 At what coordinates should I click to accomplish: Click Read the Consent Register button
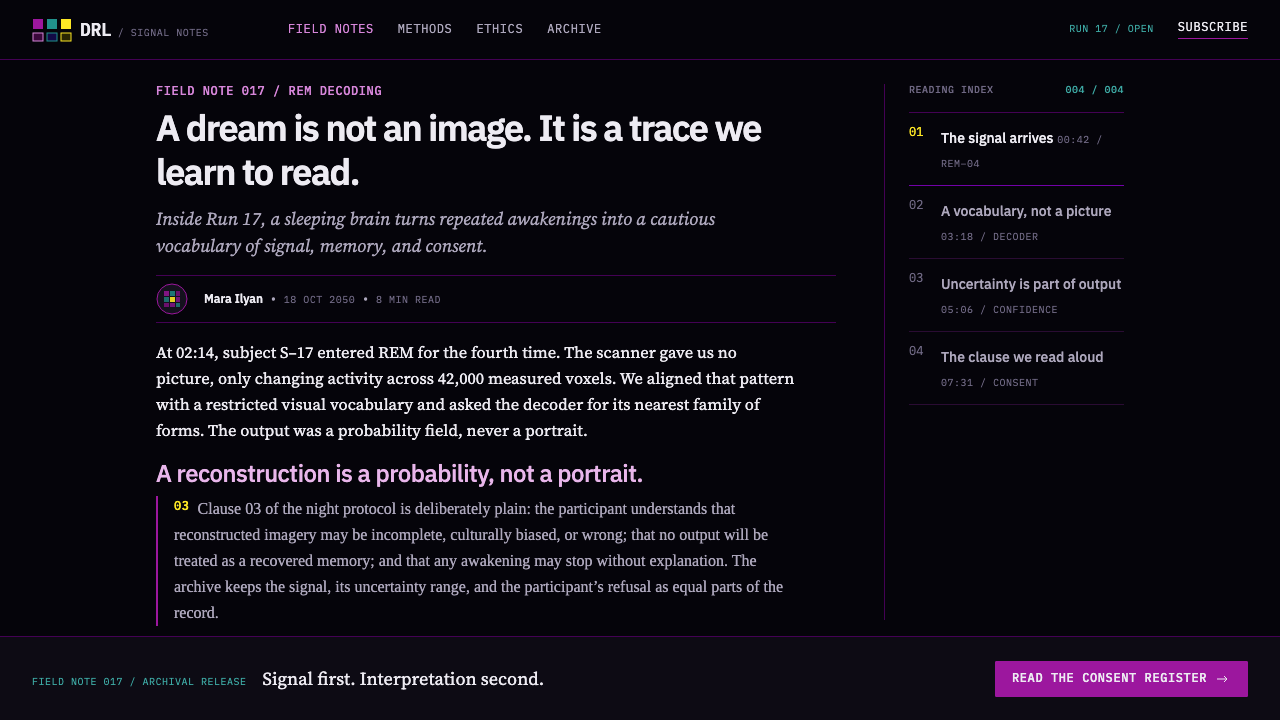[x=1121, y=679]
